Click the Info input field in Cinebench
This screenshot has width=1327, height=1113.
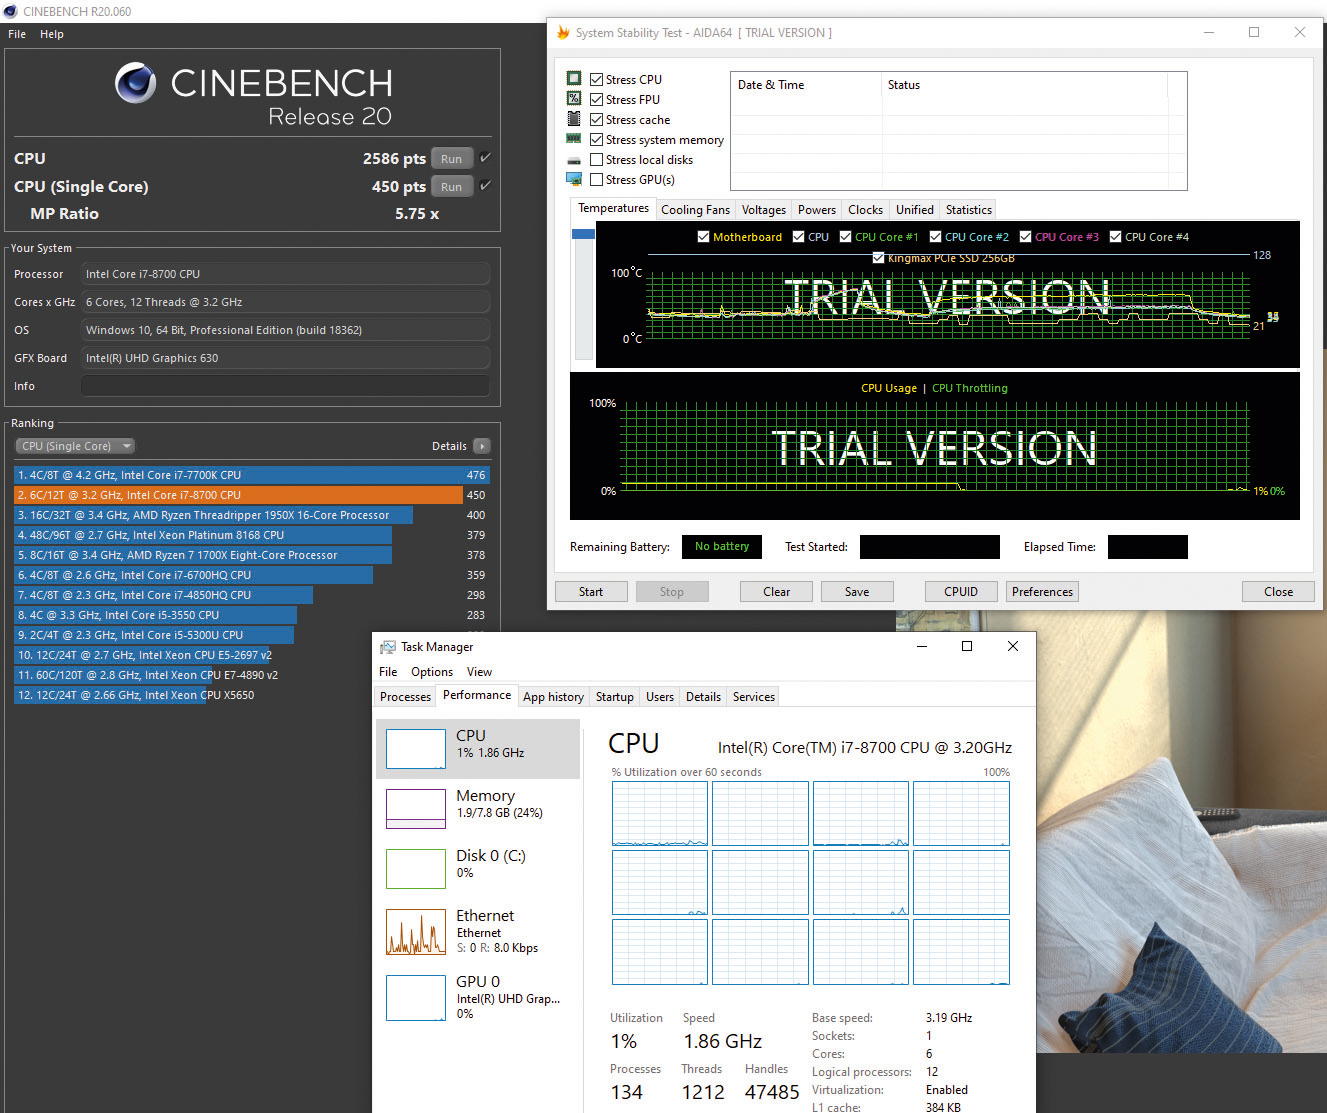(284, 385)
